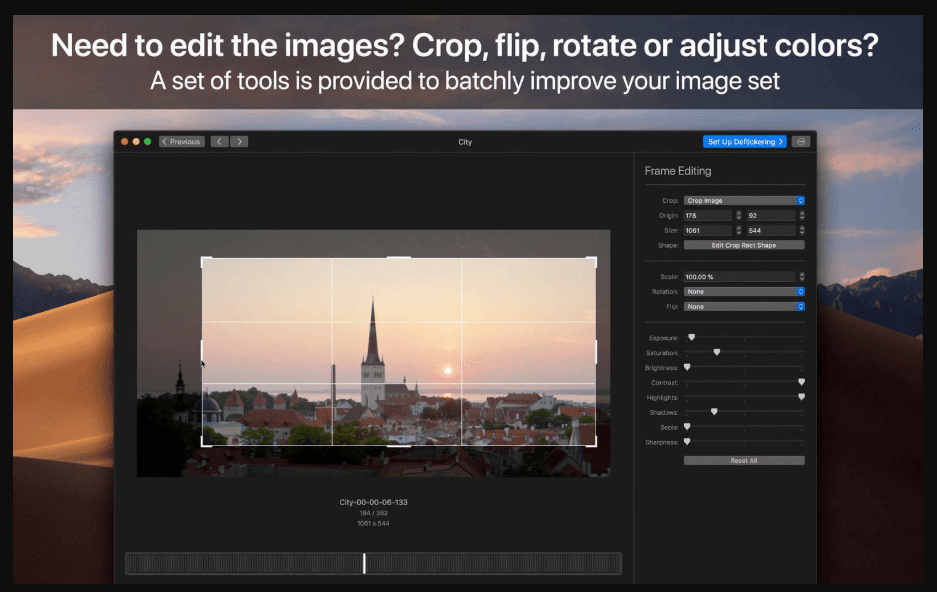Open the Flip dropdown
Screen dimensions: 937x592
pyautogui.click(x=744, y=306)
